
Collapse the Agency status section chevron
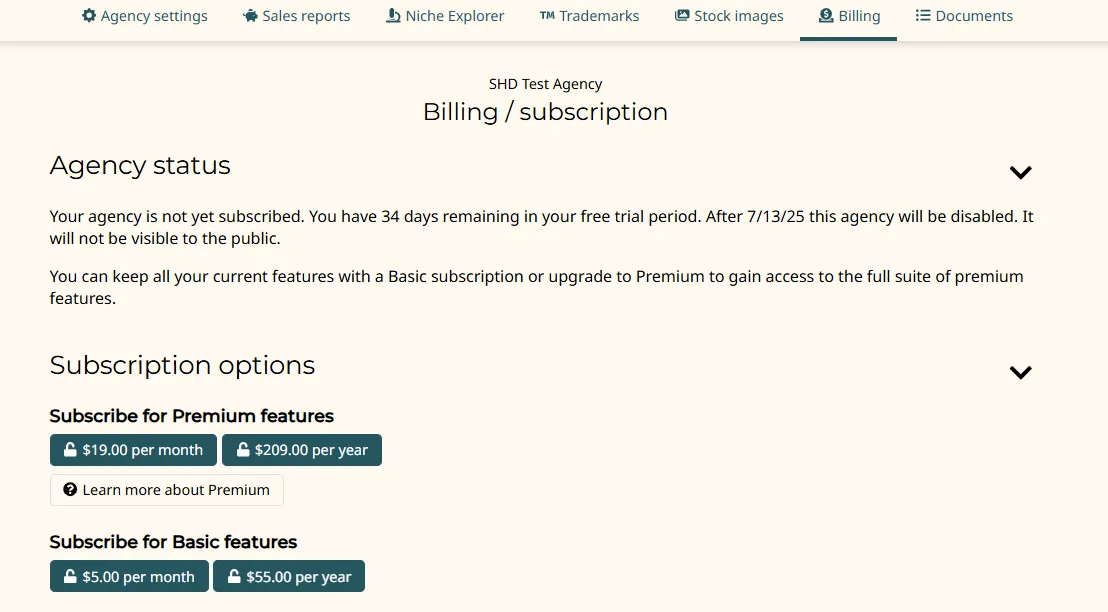click(1020, 172)
